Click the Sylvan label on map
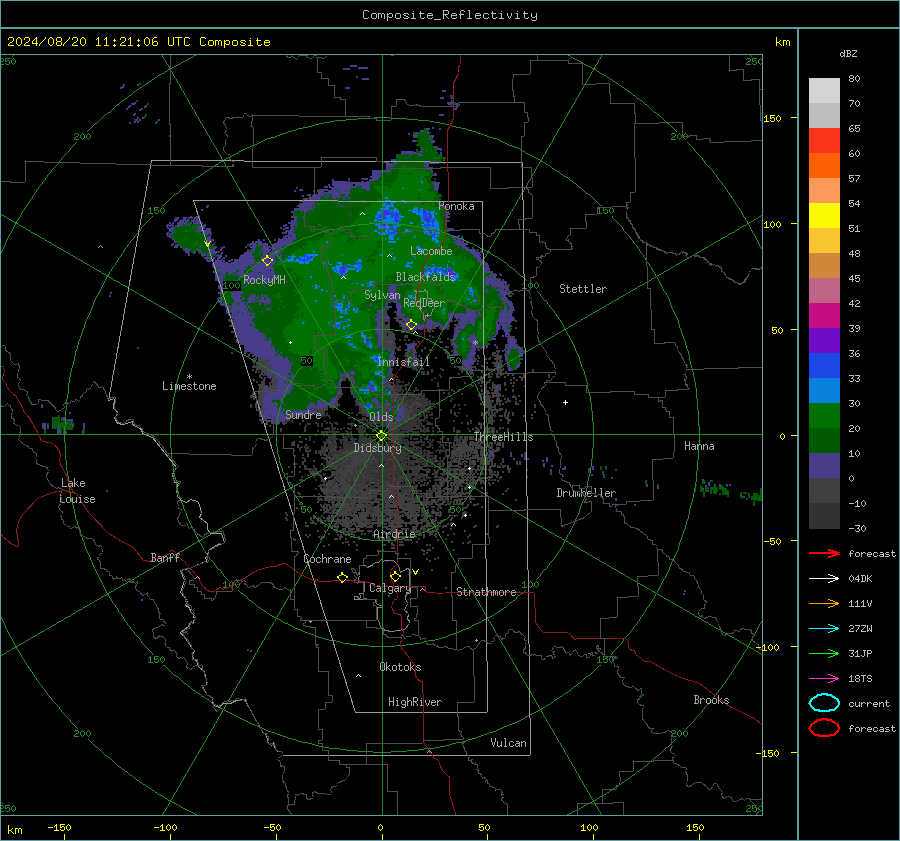900x841 pixels. click(382, 295)
